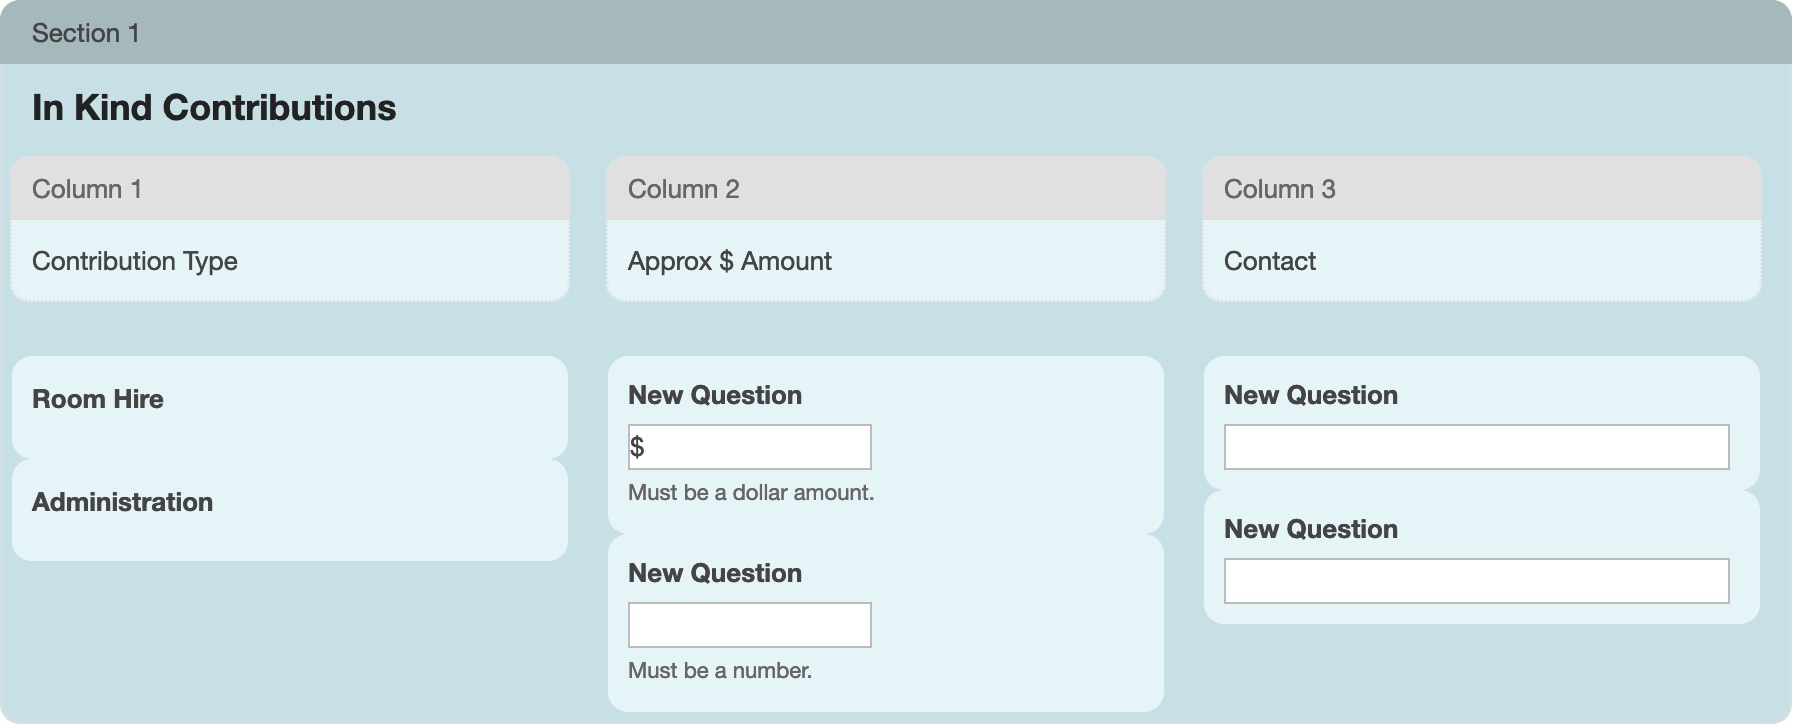1794x726 pixels.
Task: Click the 'Must be a number.' hint
Action: (x=719, y=671)
